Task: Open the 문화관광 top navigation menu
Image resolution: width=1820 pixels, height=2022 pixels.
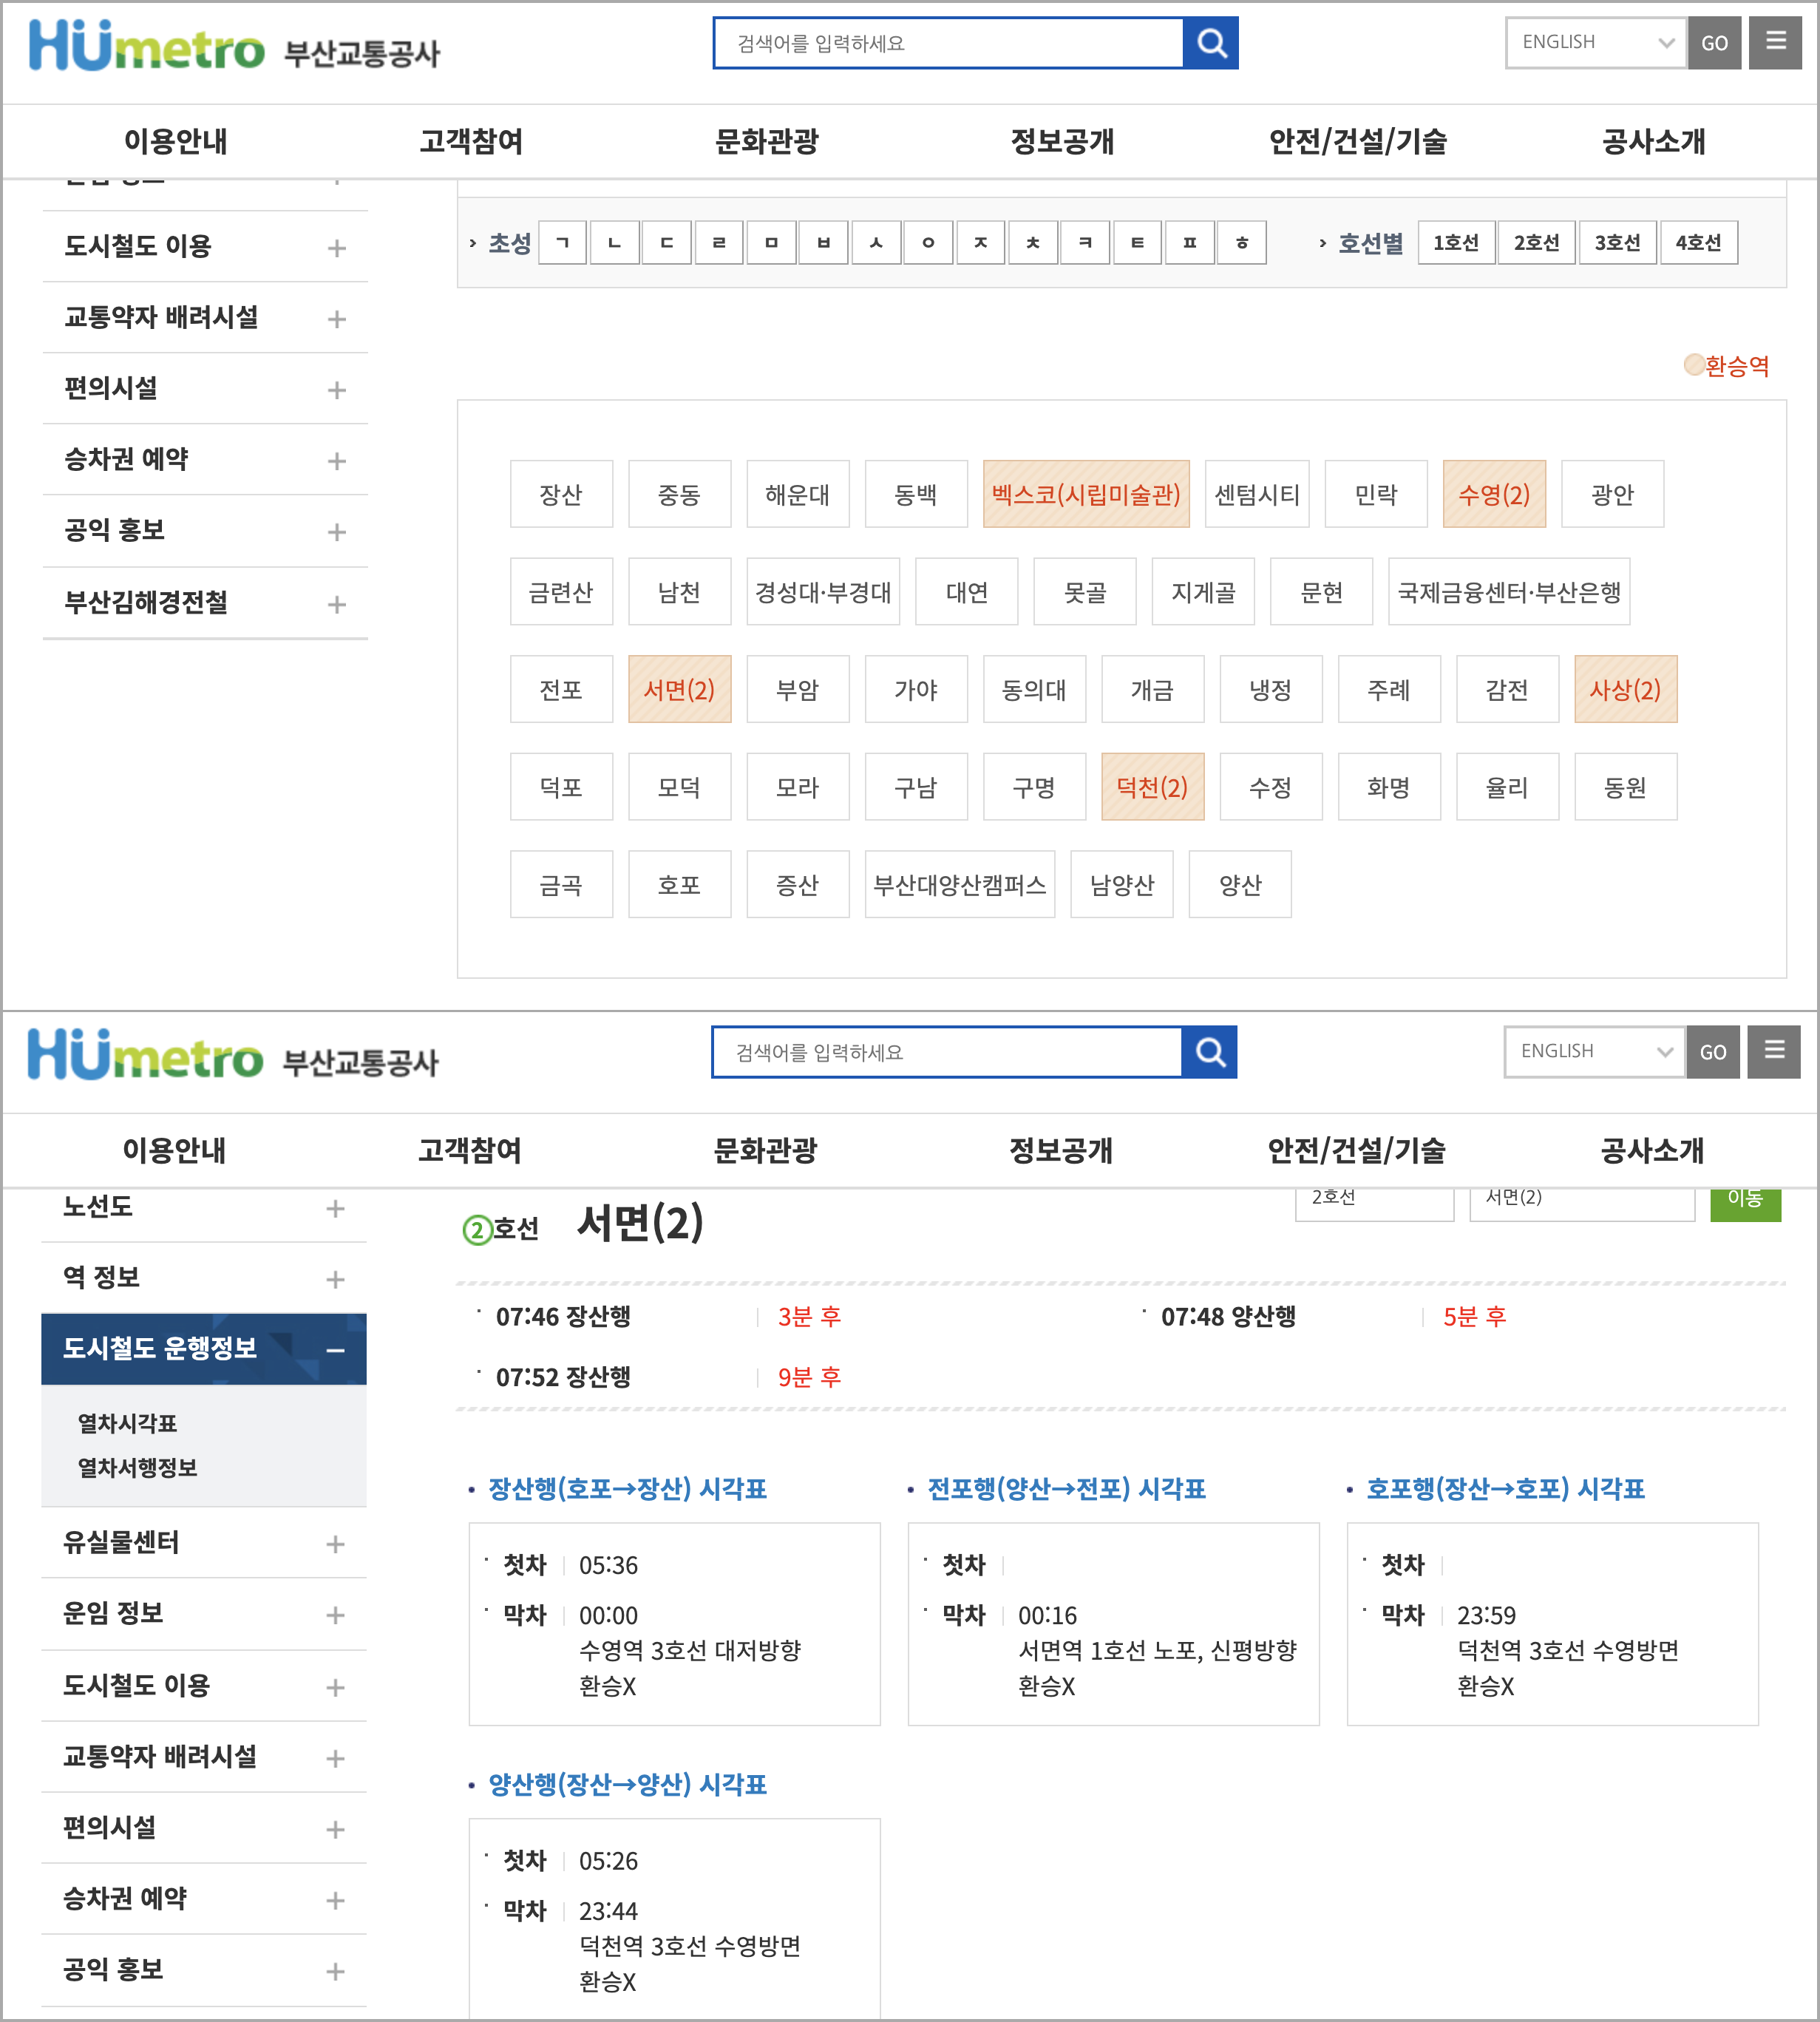Action: tap(766, 142)
